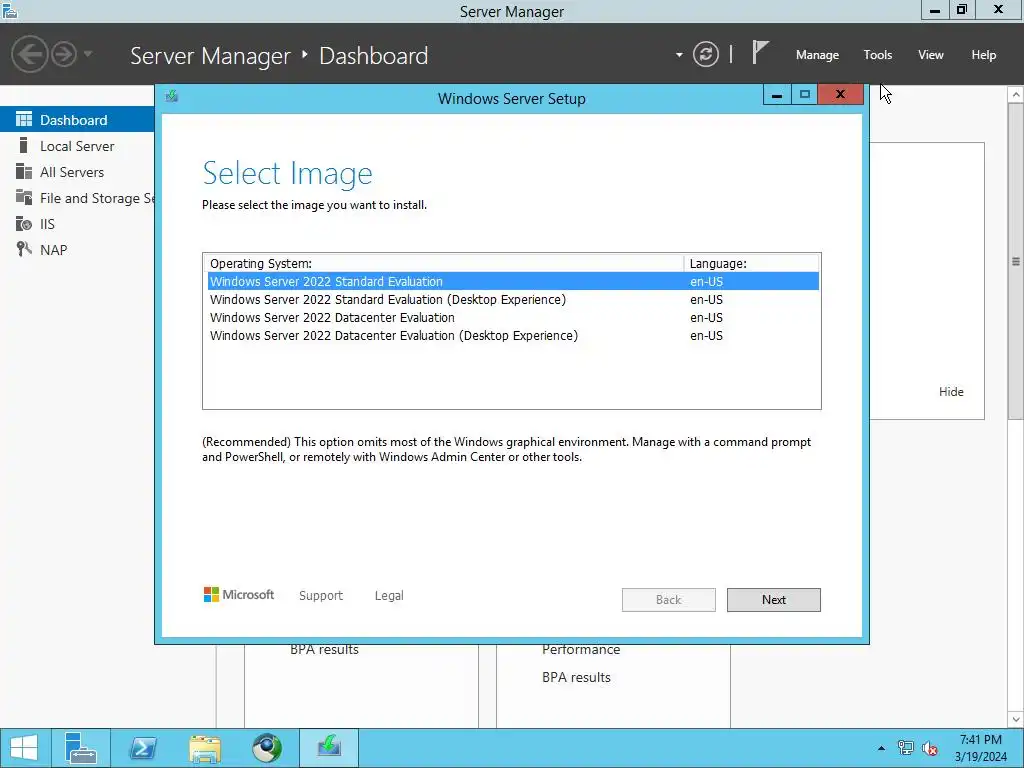This screenshot has width=1024, height=768.
Task: Select Datacenter Evaluation (Desktop Experience) image
Action: tap(513, 336)
